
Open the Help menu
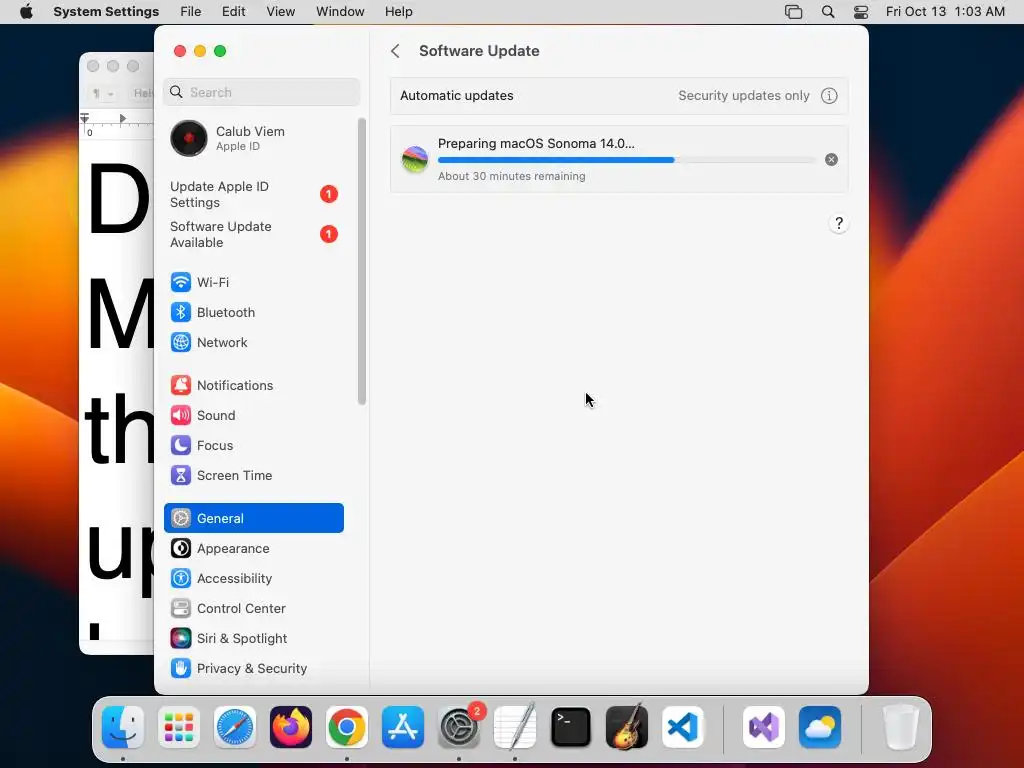point(398,12)
